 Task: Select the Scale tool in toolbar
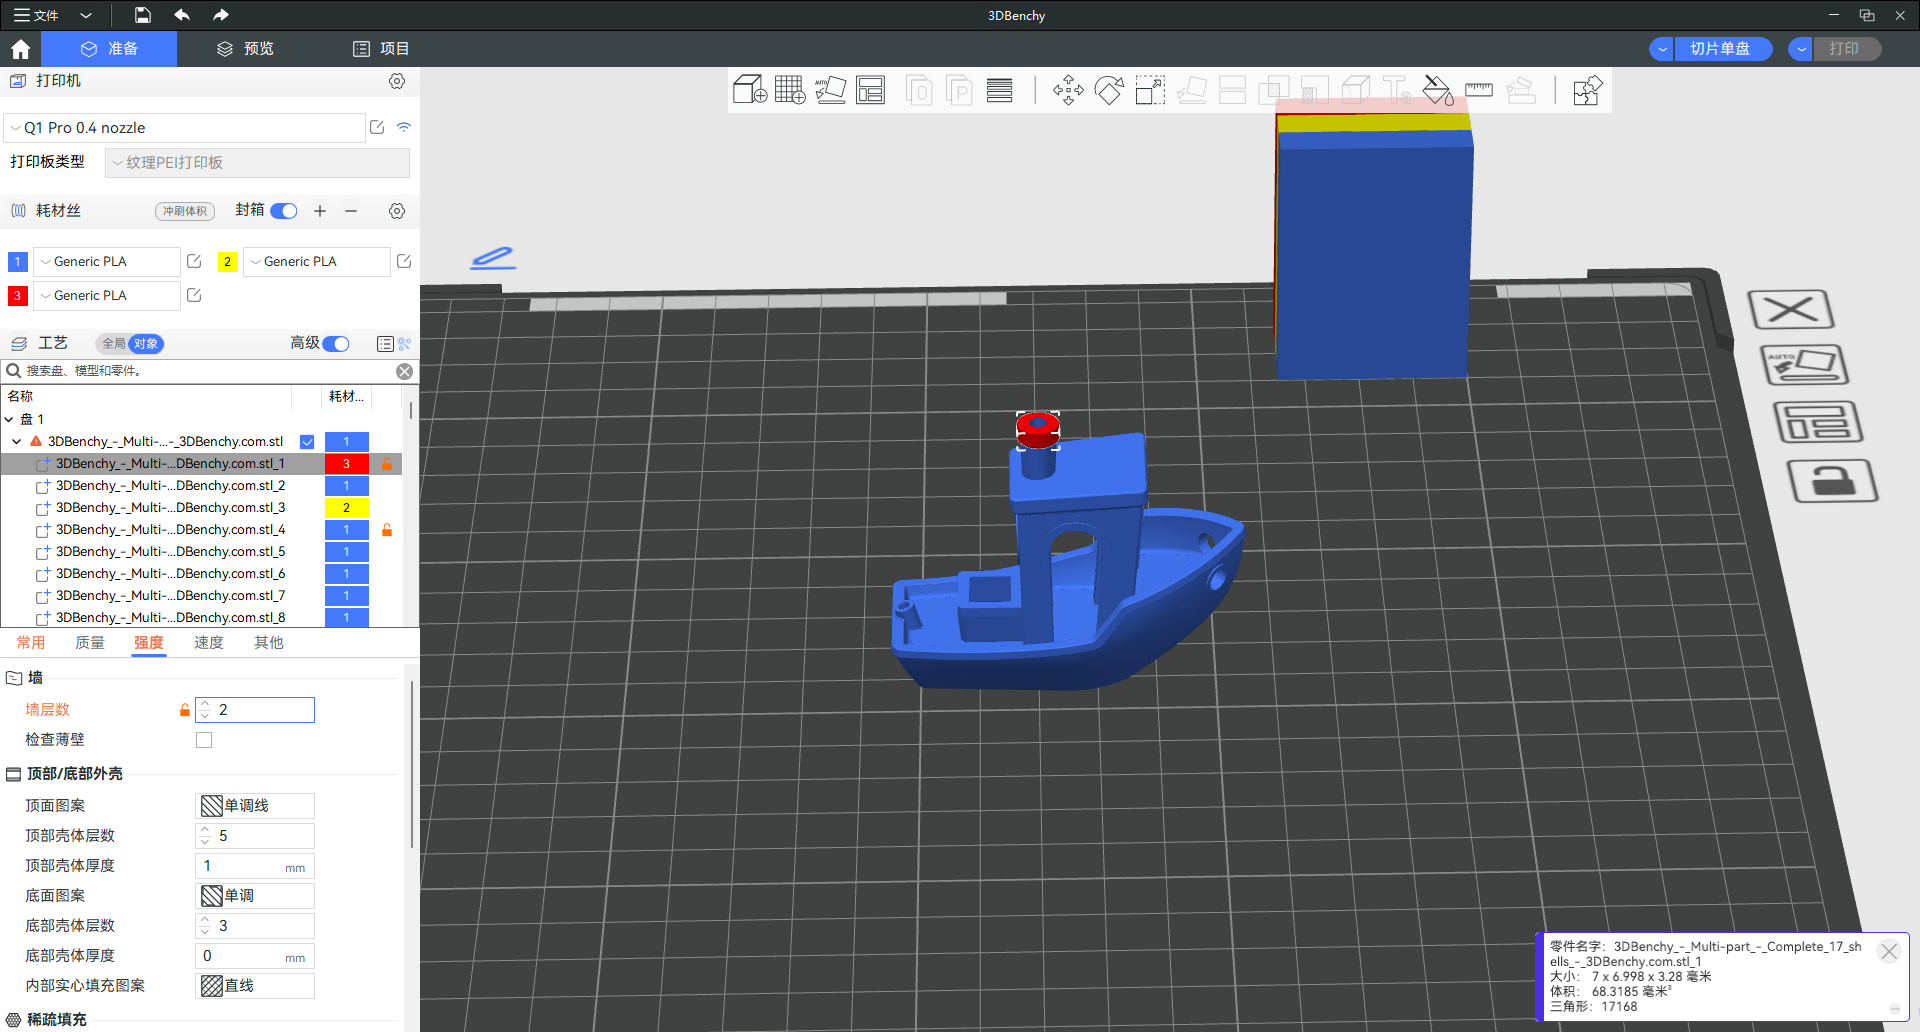(x=1150, y=90)
